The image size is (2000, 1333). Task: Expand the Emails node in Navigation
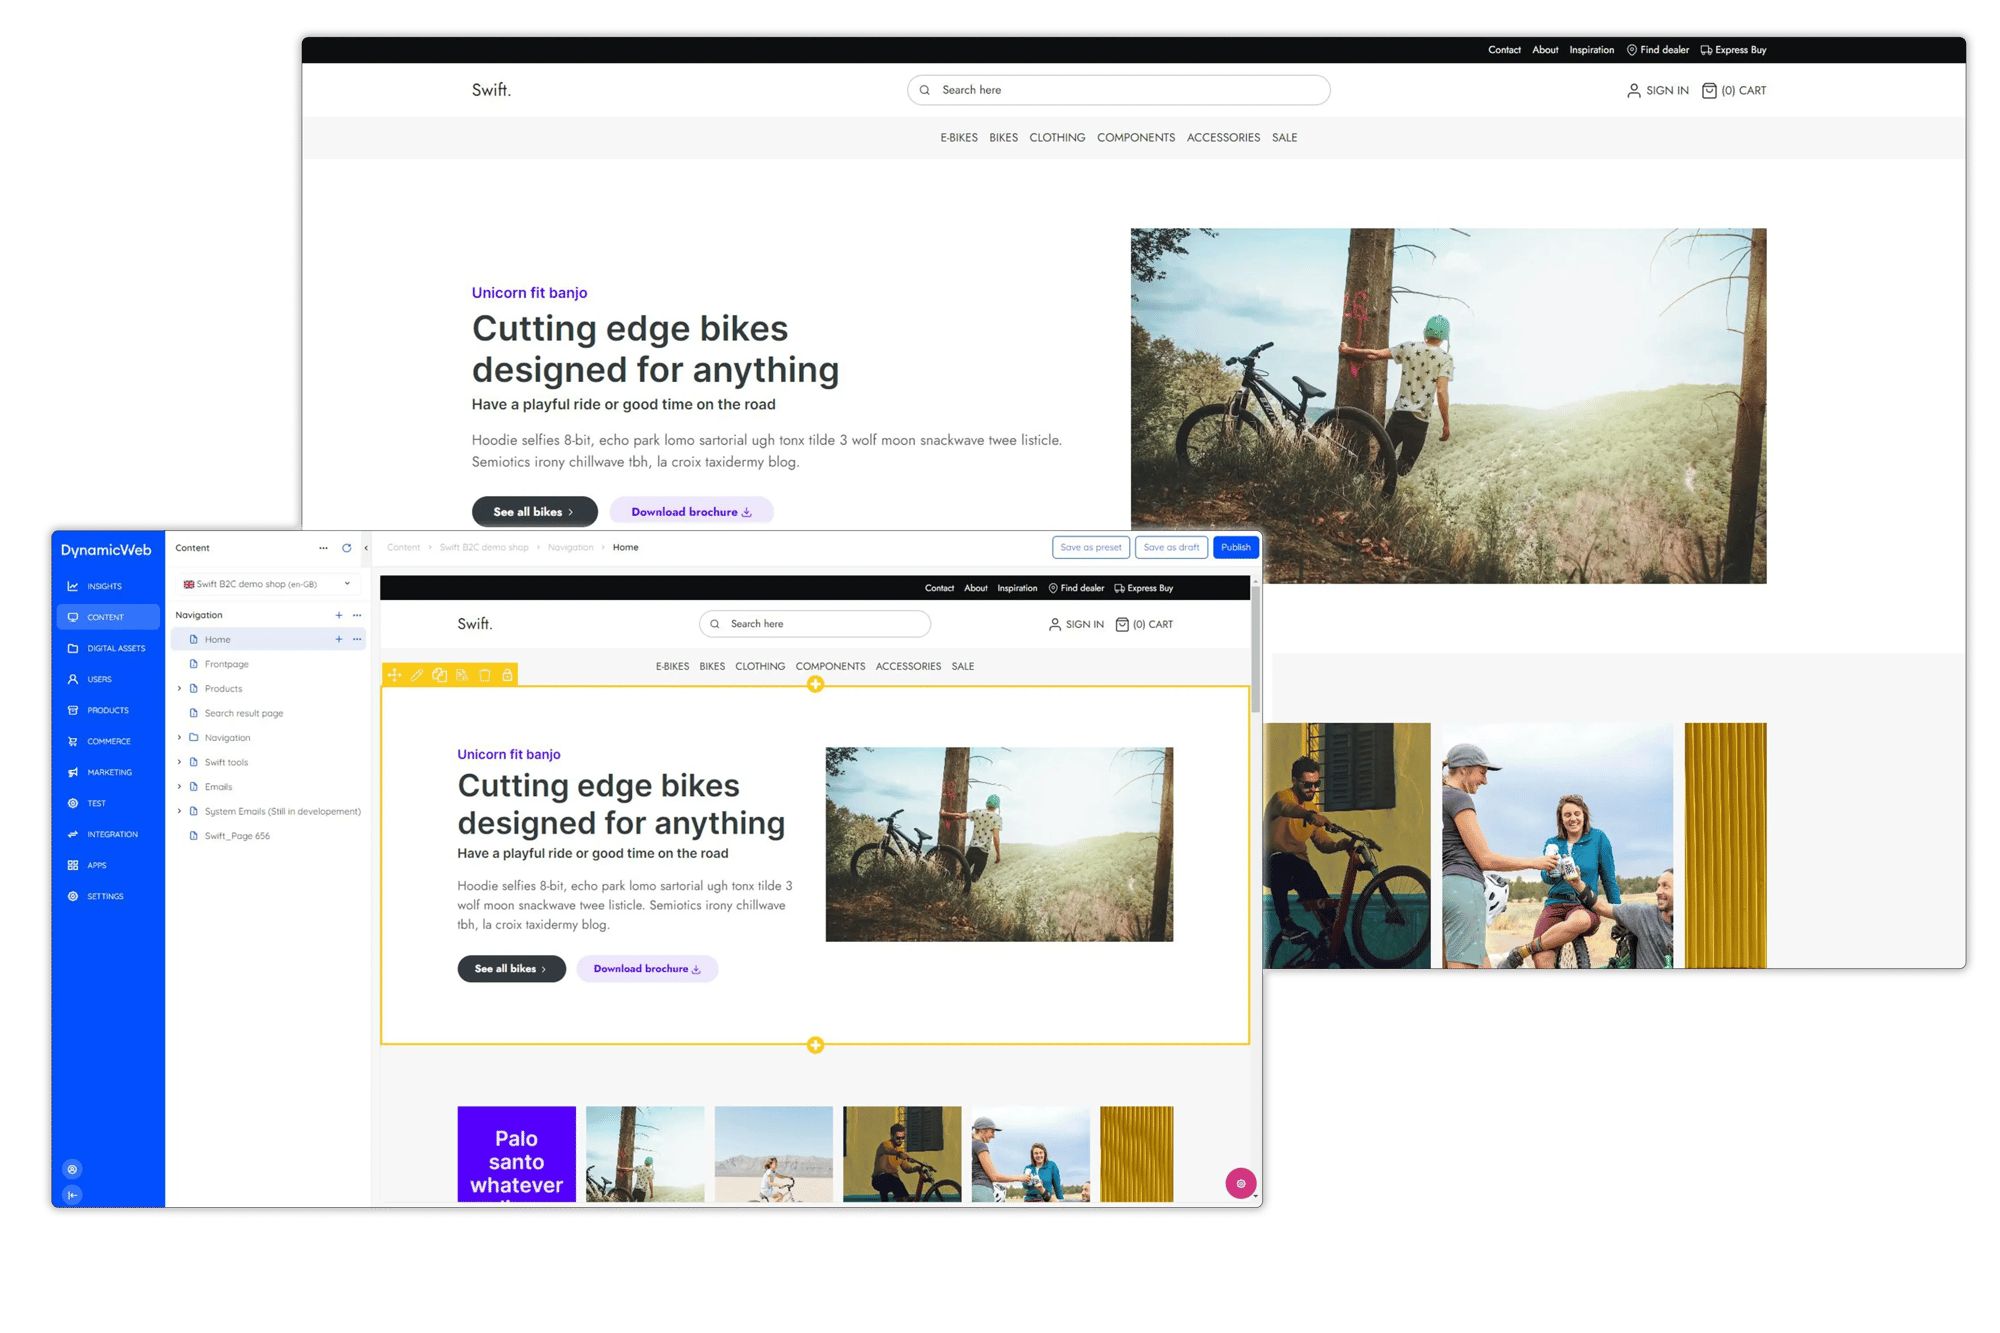click(181, 786)
